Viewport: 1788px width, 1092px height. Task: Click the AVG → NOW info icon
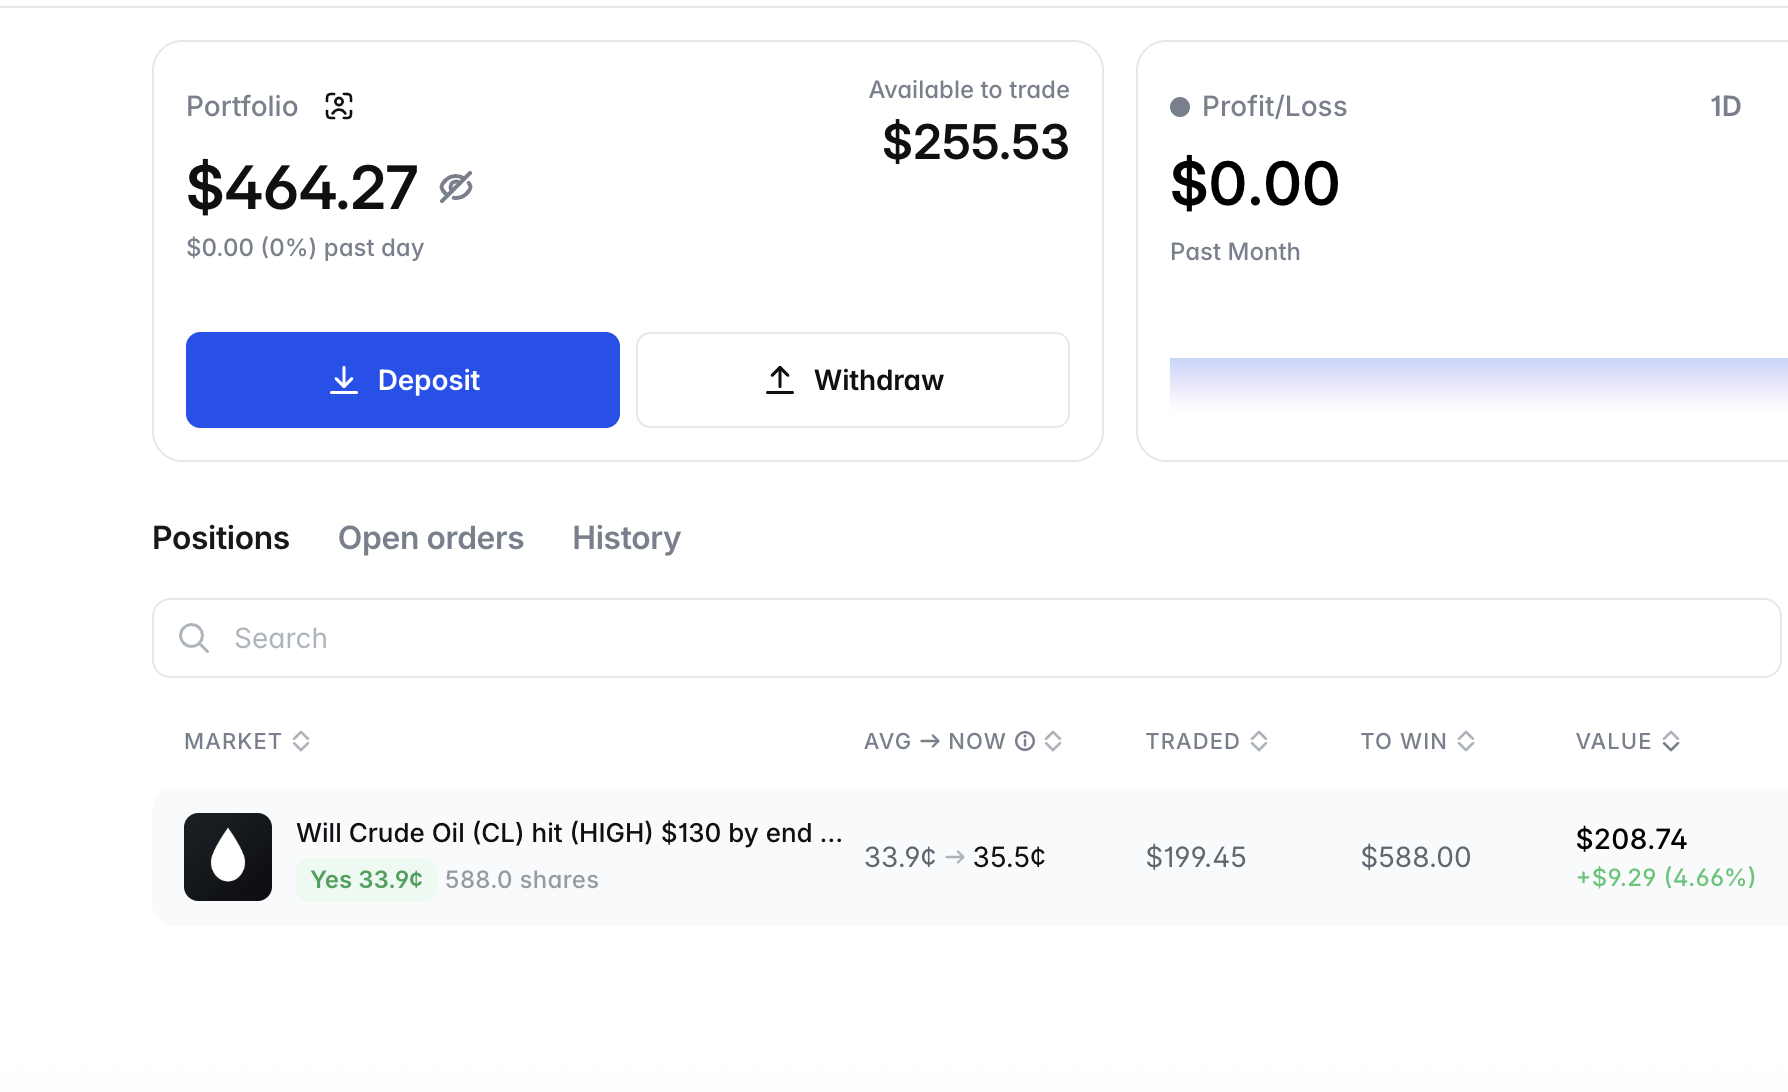click(1025, 741)
